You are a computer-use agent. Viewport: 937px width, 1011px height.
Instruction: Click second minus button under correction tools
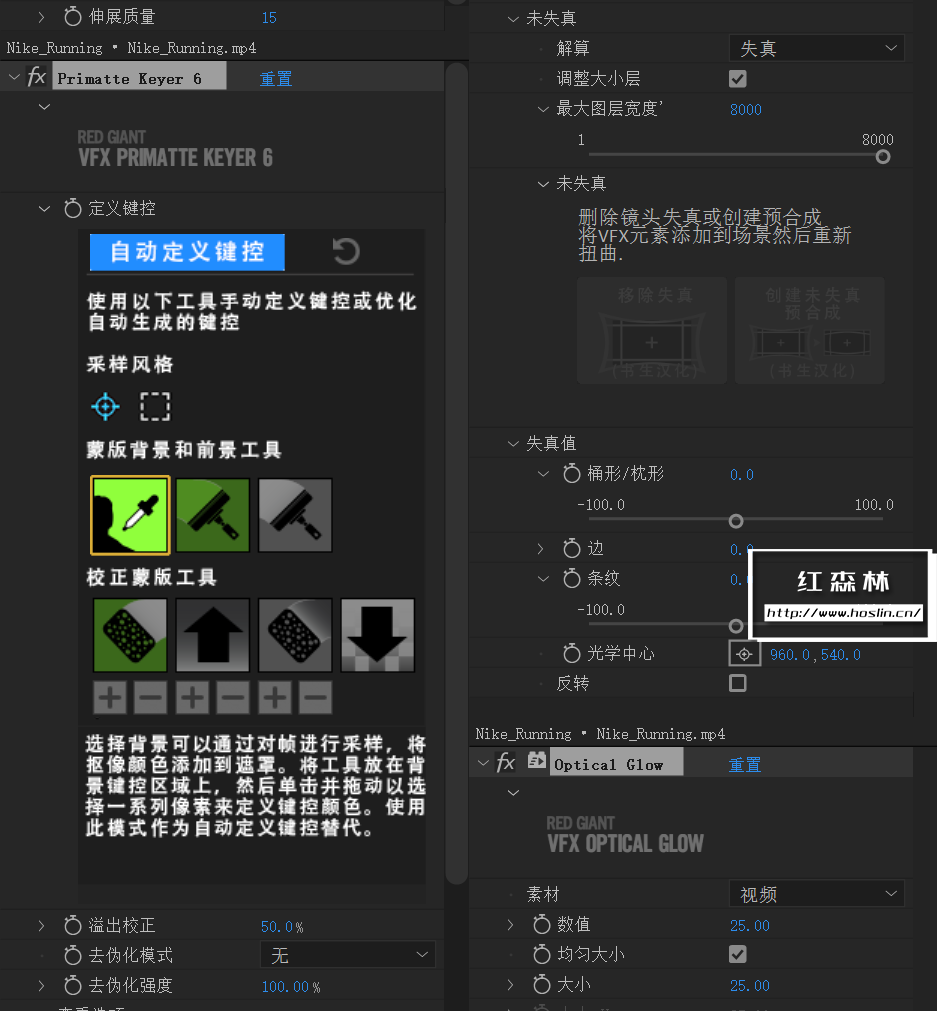click(x=233, y=698)
